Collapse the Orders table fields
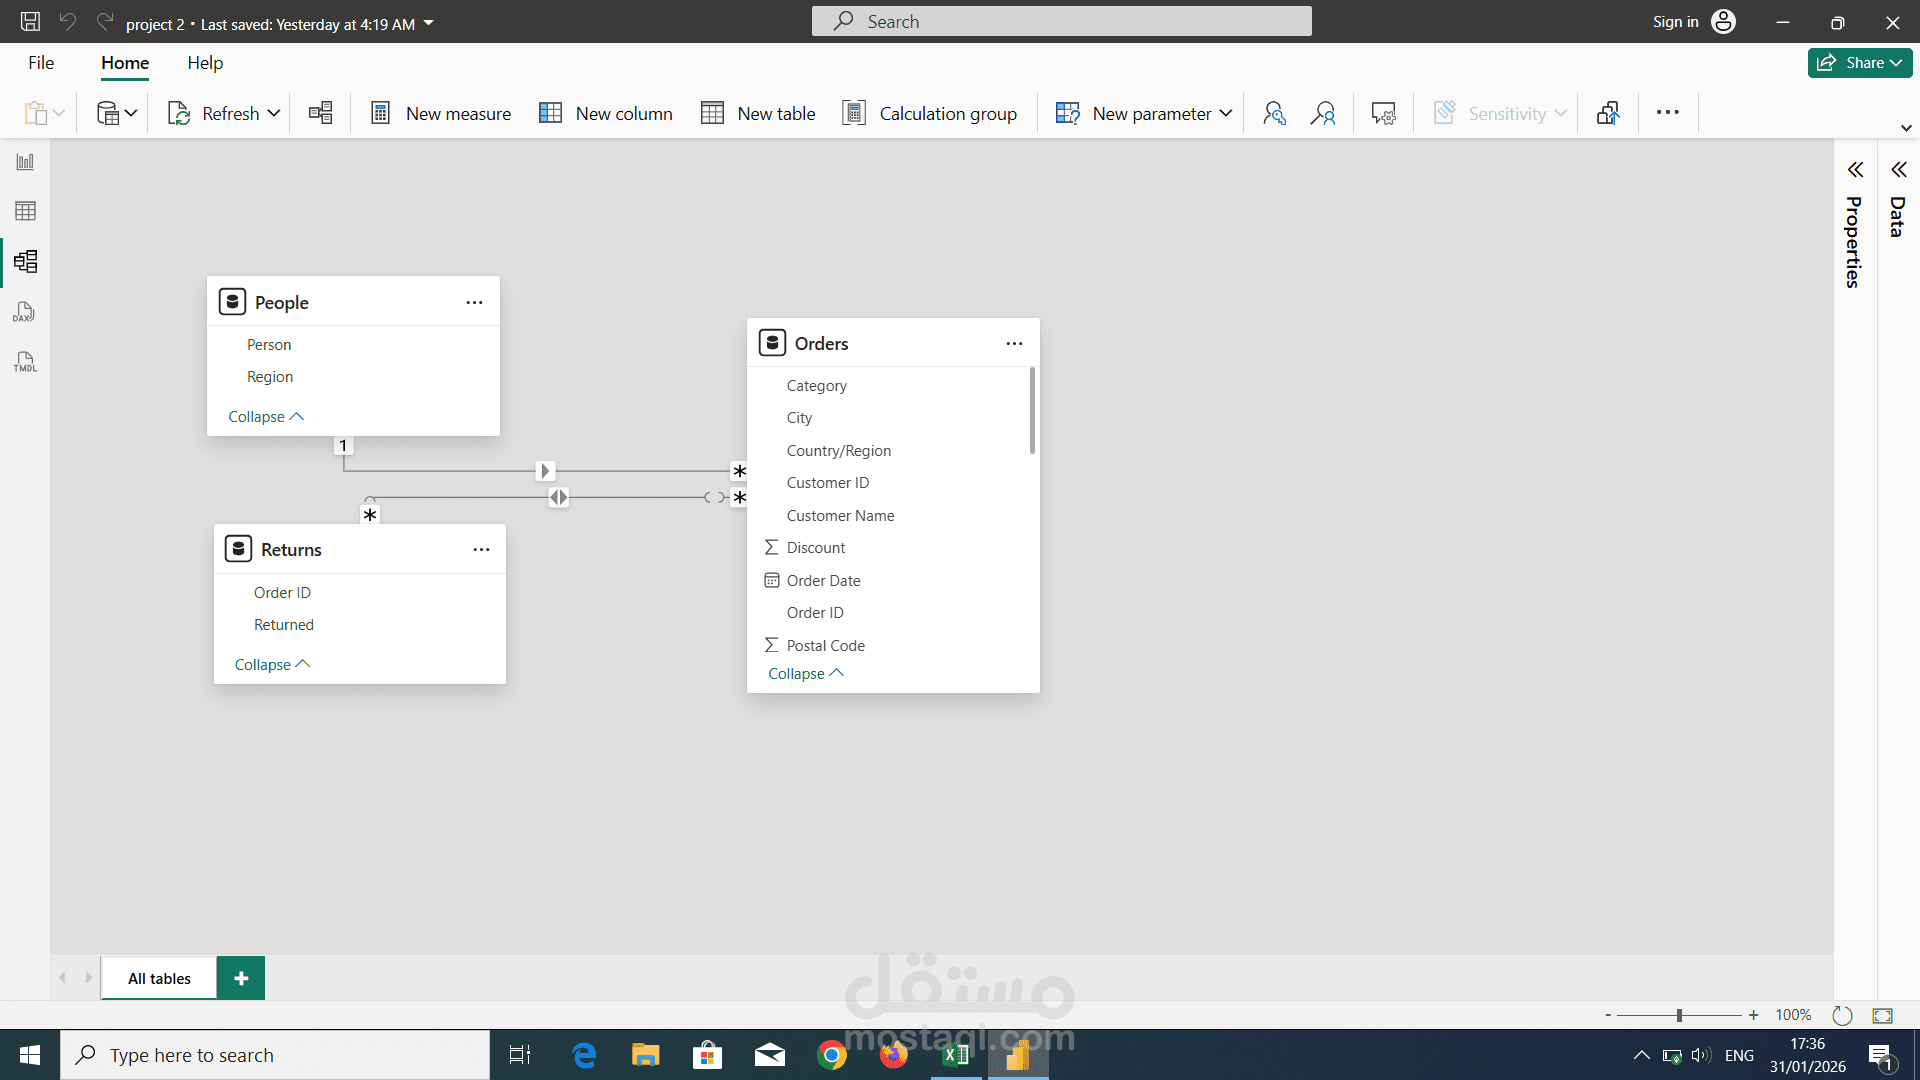This screenshot has height=1080, width=1920. coord(805,674)
